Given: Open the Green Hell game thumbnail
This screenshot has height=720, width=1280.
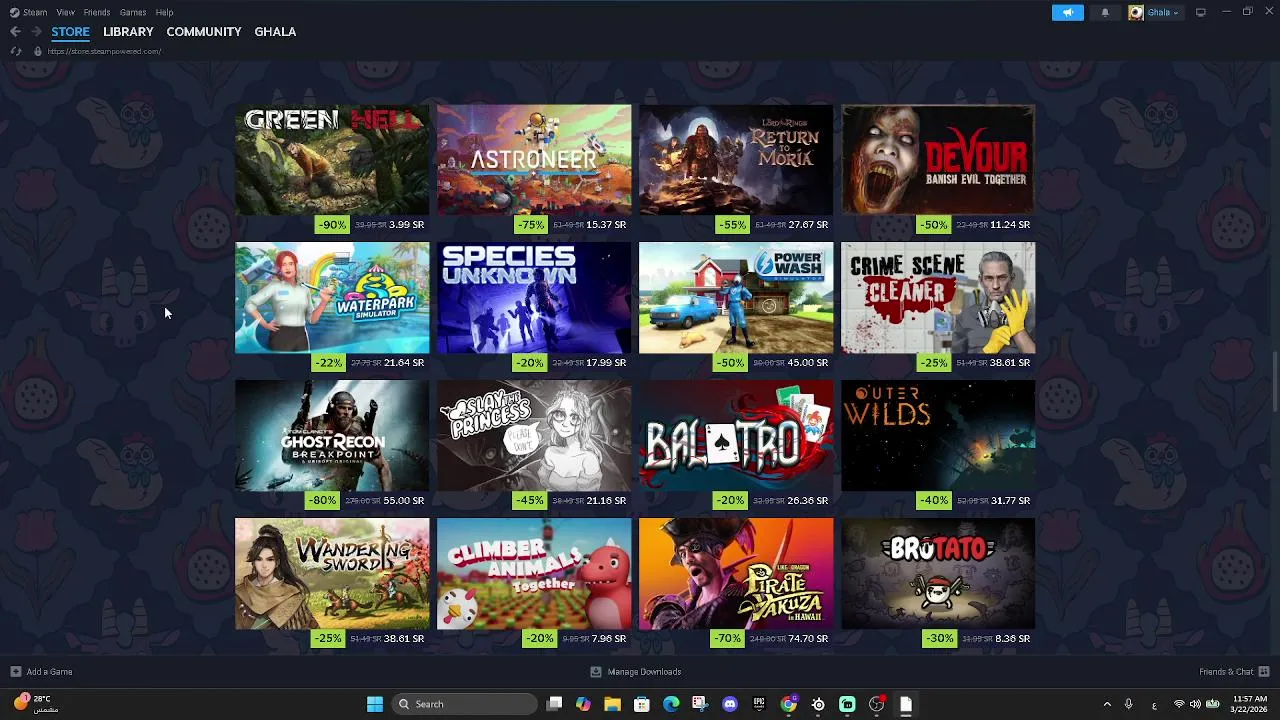Looking at the screenshot, I should [x=332, y=160].
